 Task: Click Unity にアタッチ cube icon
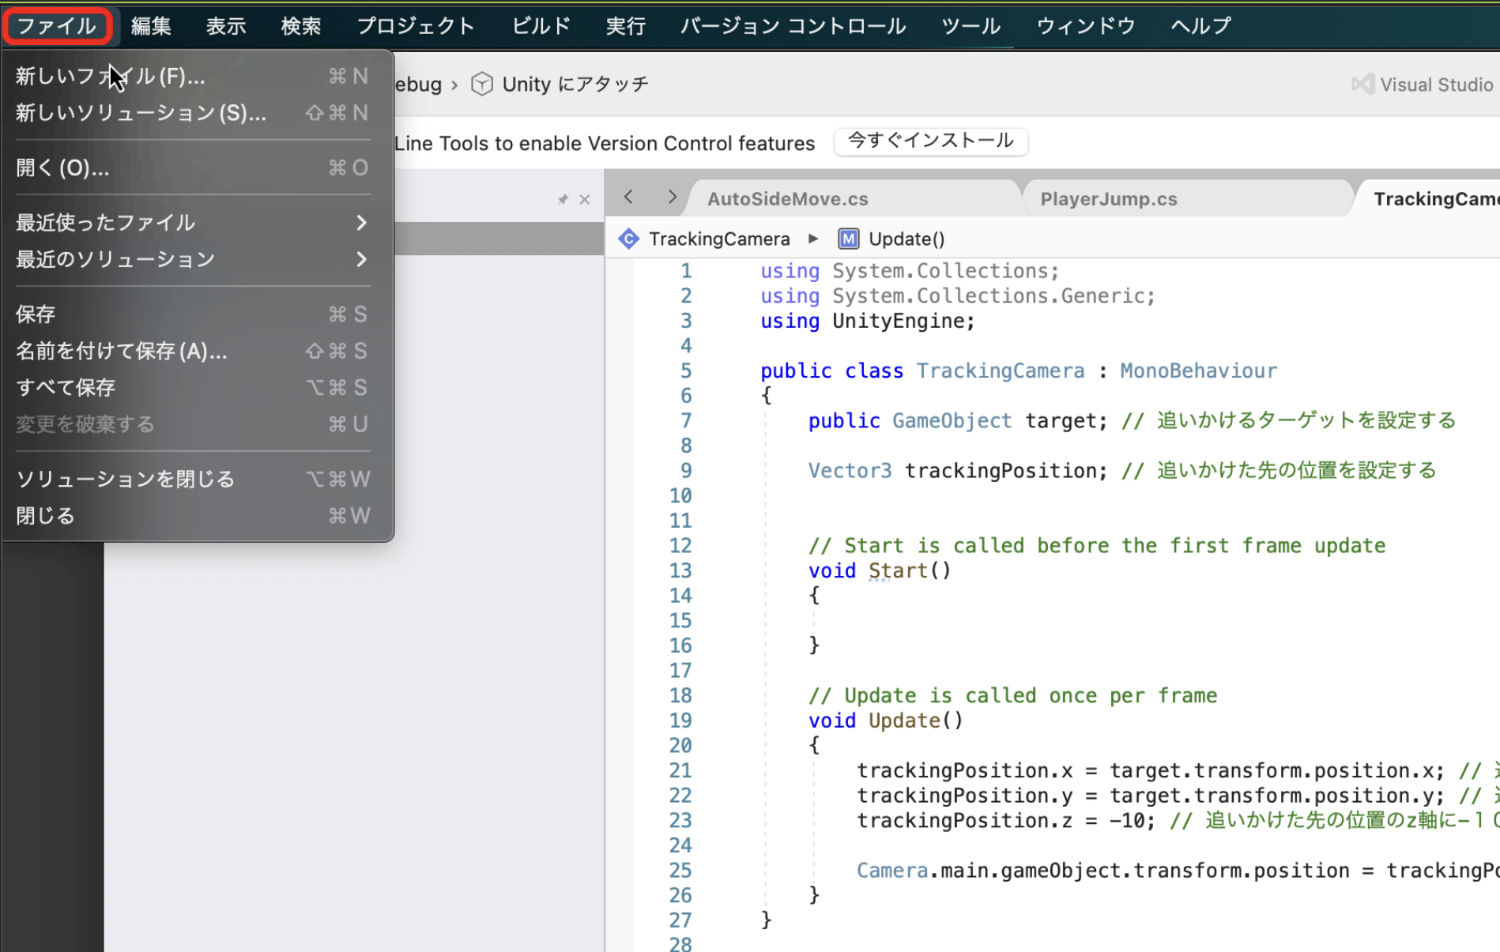pos(482,84)
